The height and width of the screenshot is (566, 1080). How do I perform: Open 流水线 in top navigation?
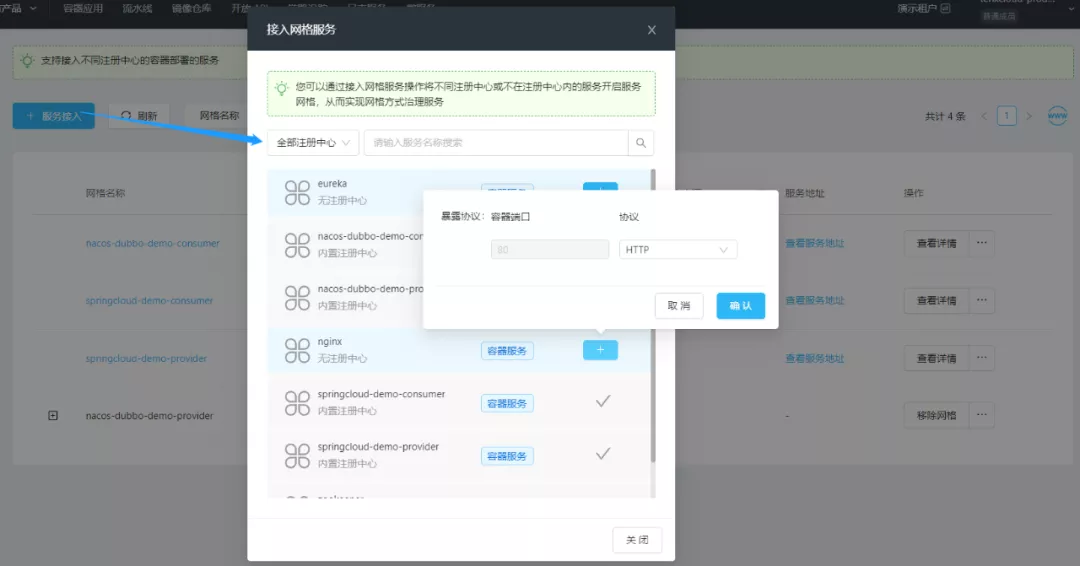[x=137, y=8]
